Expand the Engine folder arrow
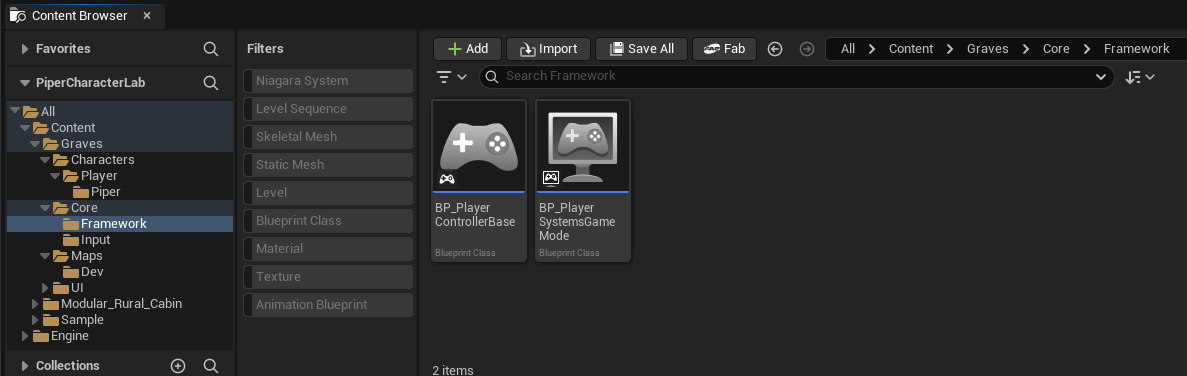This screenshot has width=1187, height=376. (x=25, y=336)
